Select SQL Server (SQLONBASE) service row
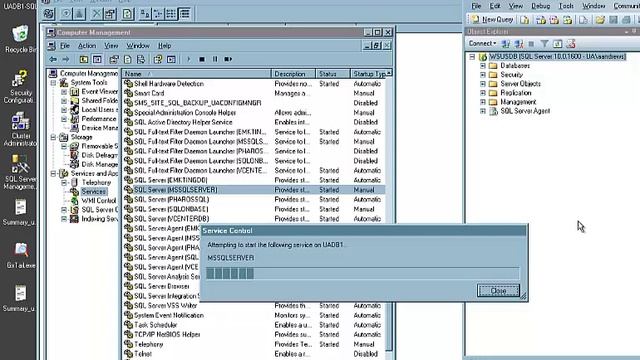The height and width of the screenshot is (360, 640). click(254, 209)
